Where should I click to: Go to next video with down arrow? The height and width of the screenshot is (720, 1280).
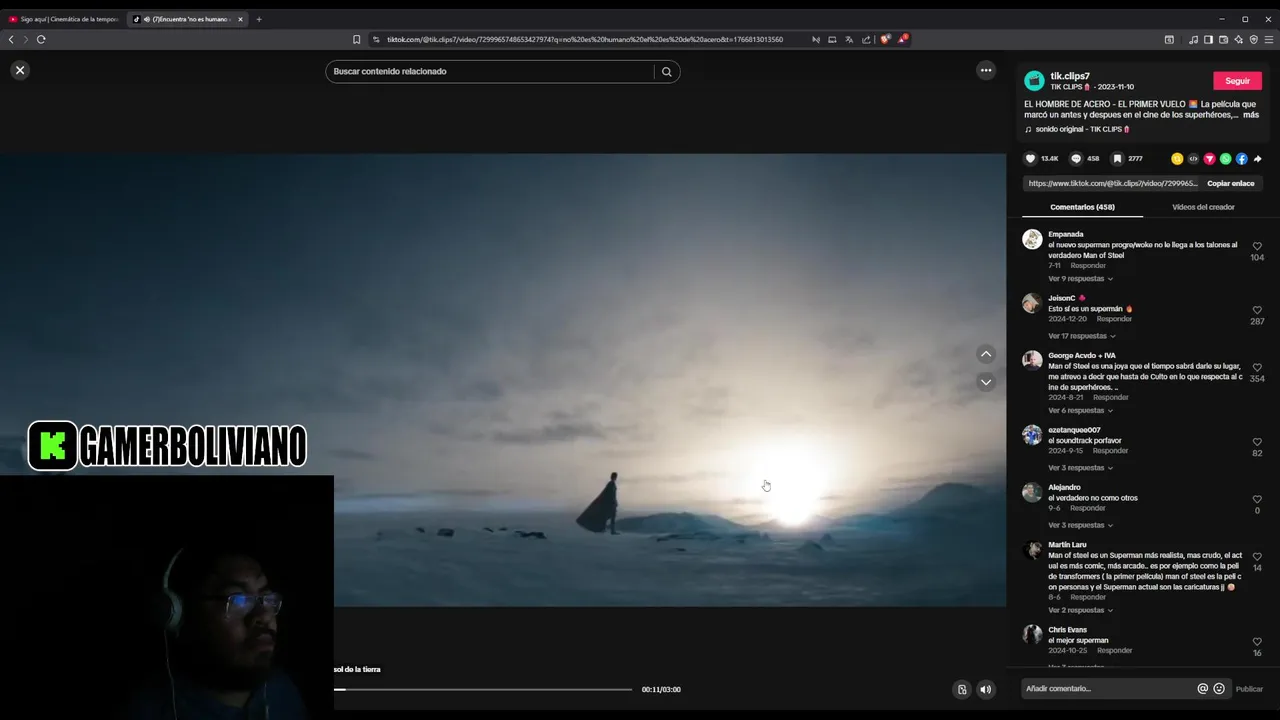click(x=986, y=382)
